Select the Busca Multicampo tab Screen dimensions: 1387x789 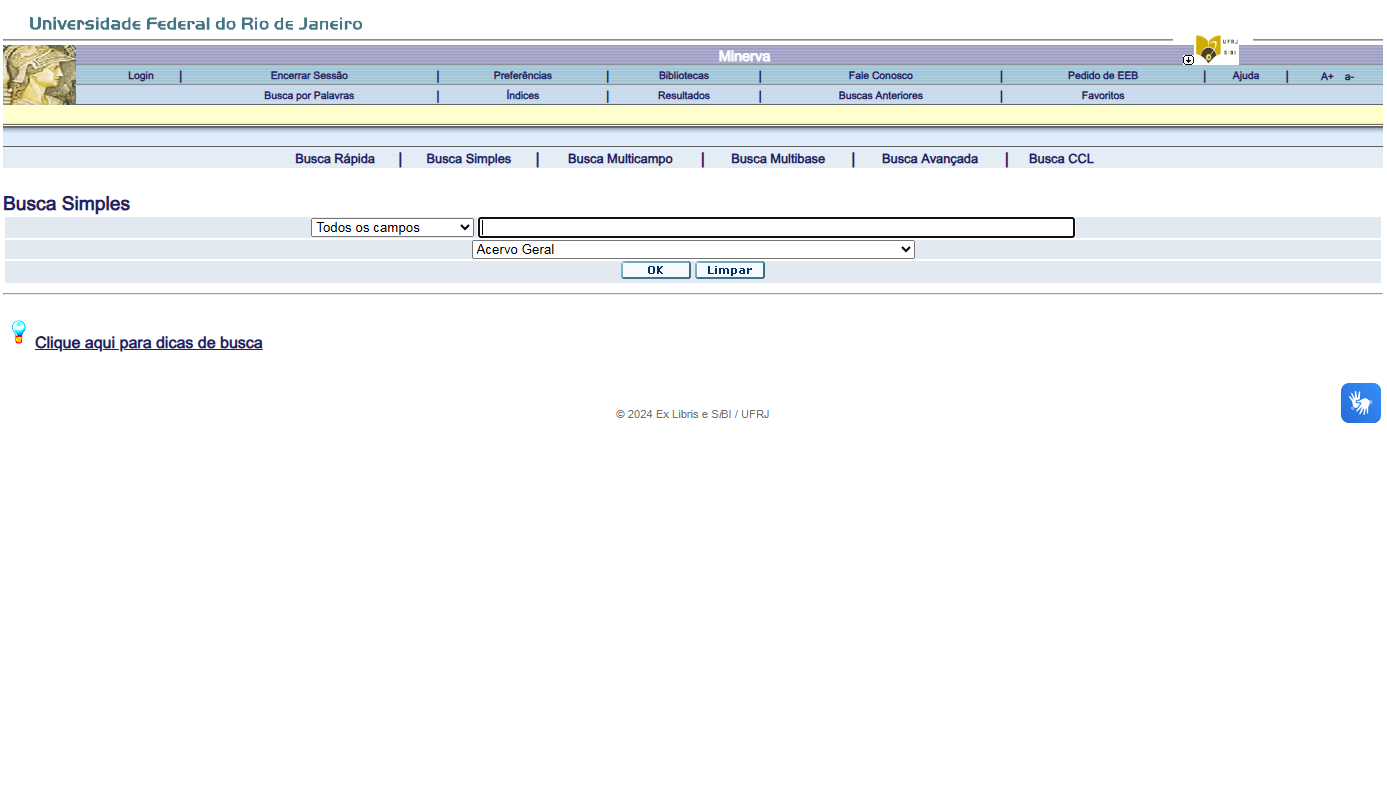click(x=620, y=159)
